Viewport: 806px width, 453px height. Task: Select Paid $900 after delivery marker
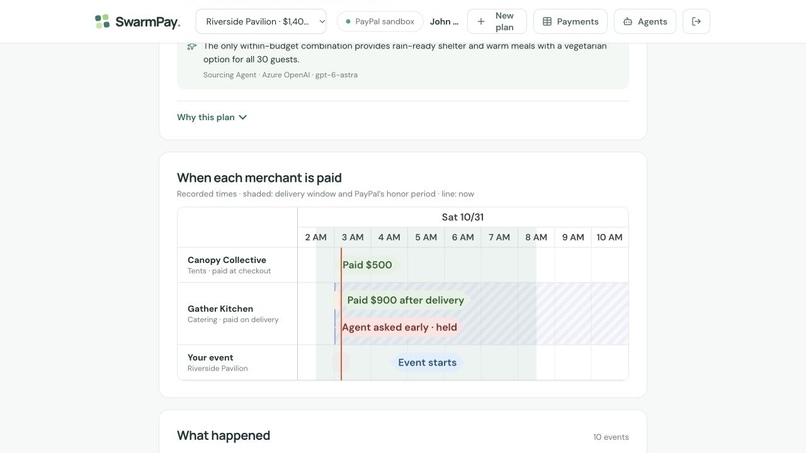[405, 300]
